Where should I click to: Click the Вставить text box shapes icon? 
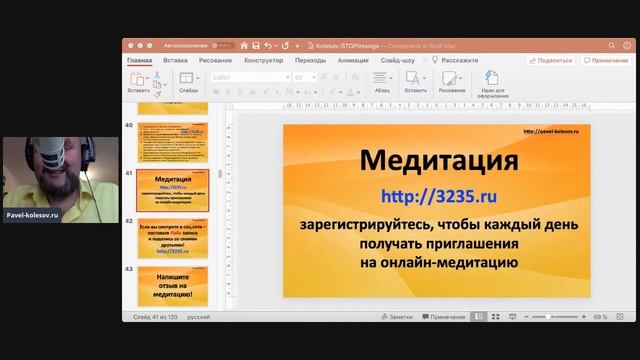412,78
